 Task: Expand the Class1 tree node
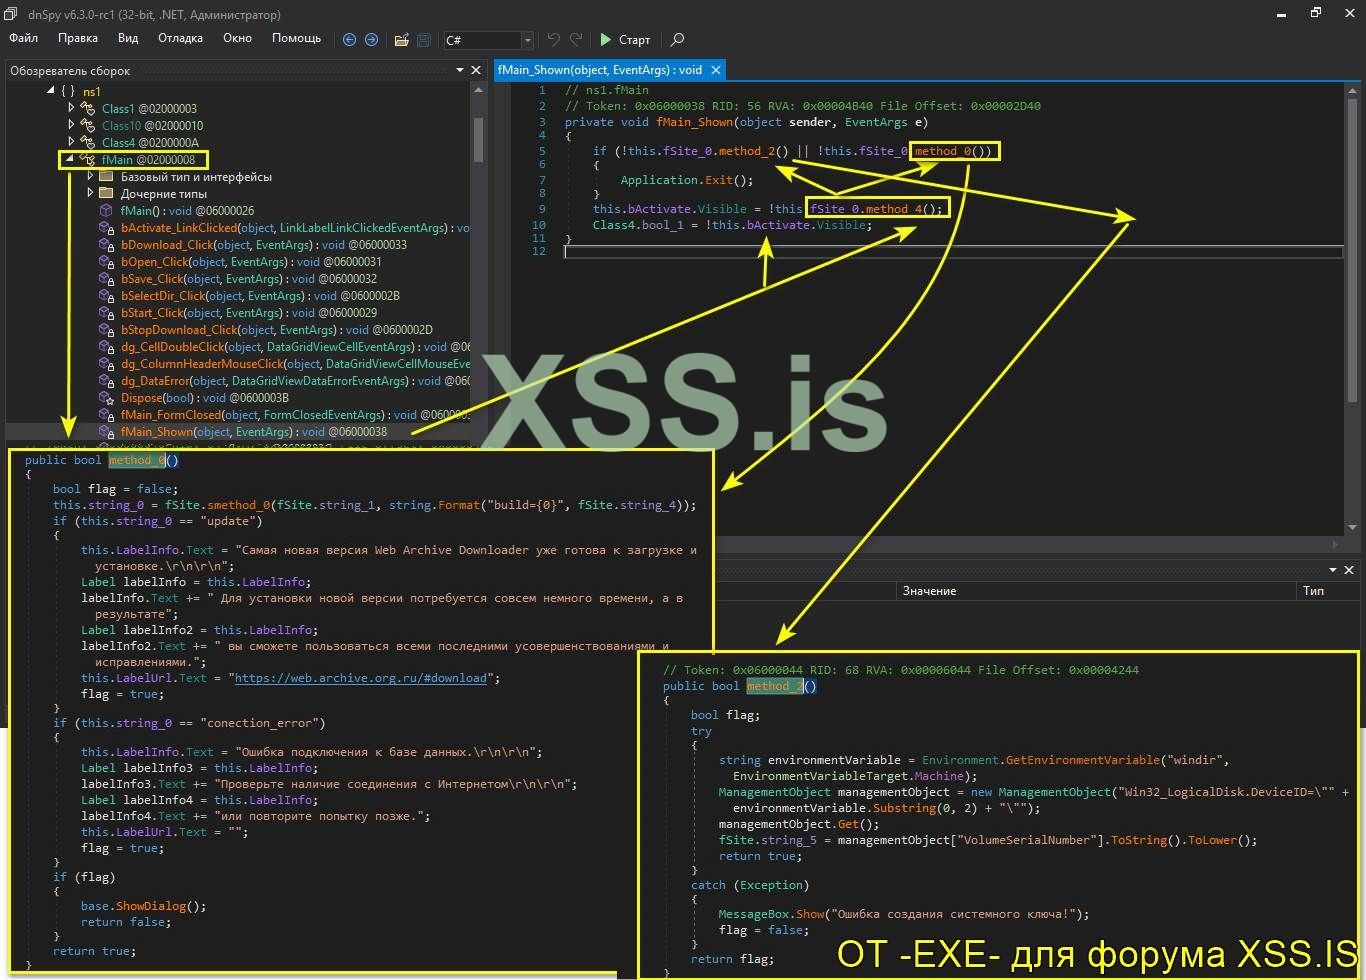(x=71, y=108)
